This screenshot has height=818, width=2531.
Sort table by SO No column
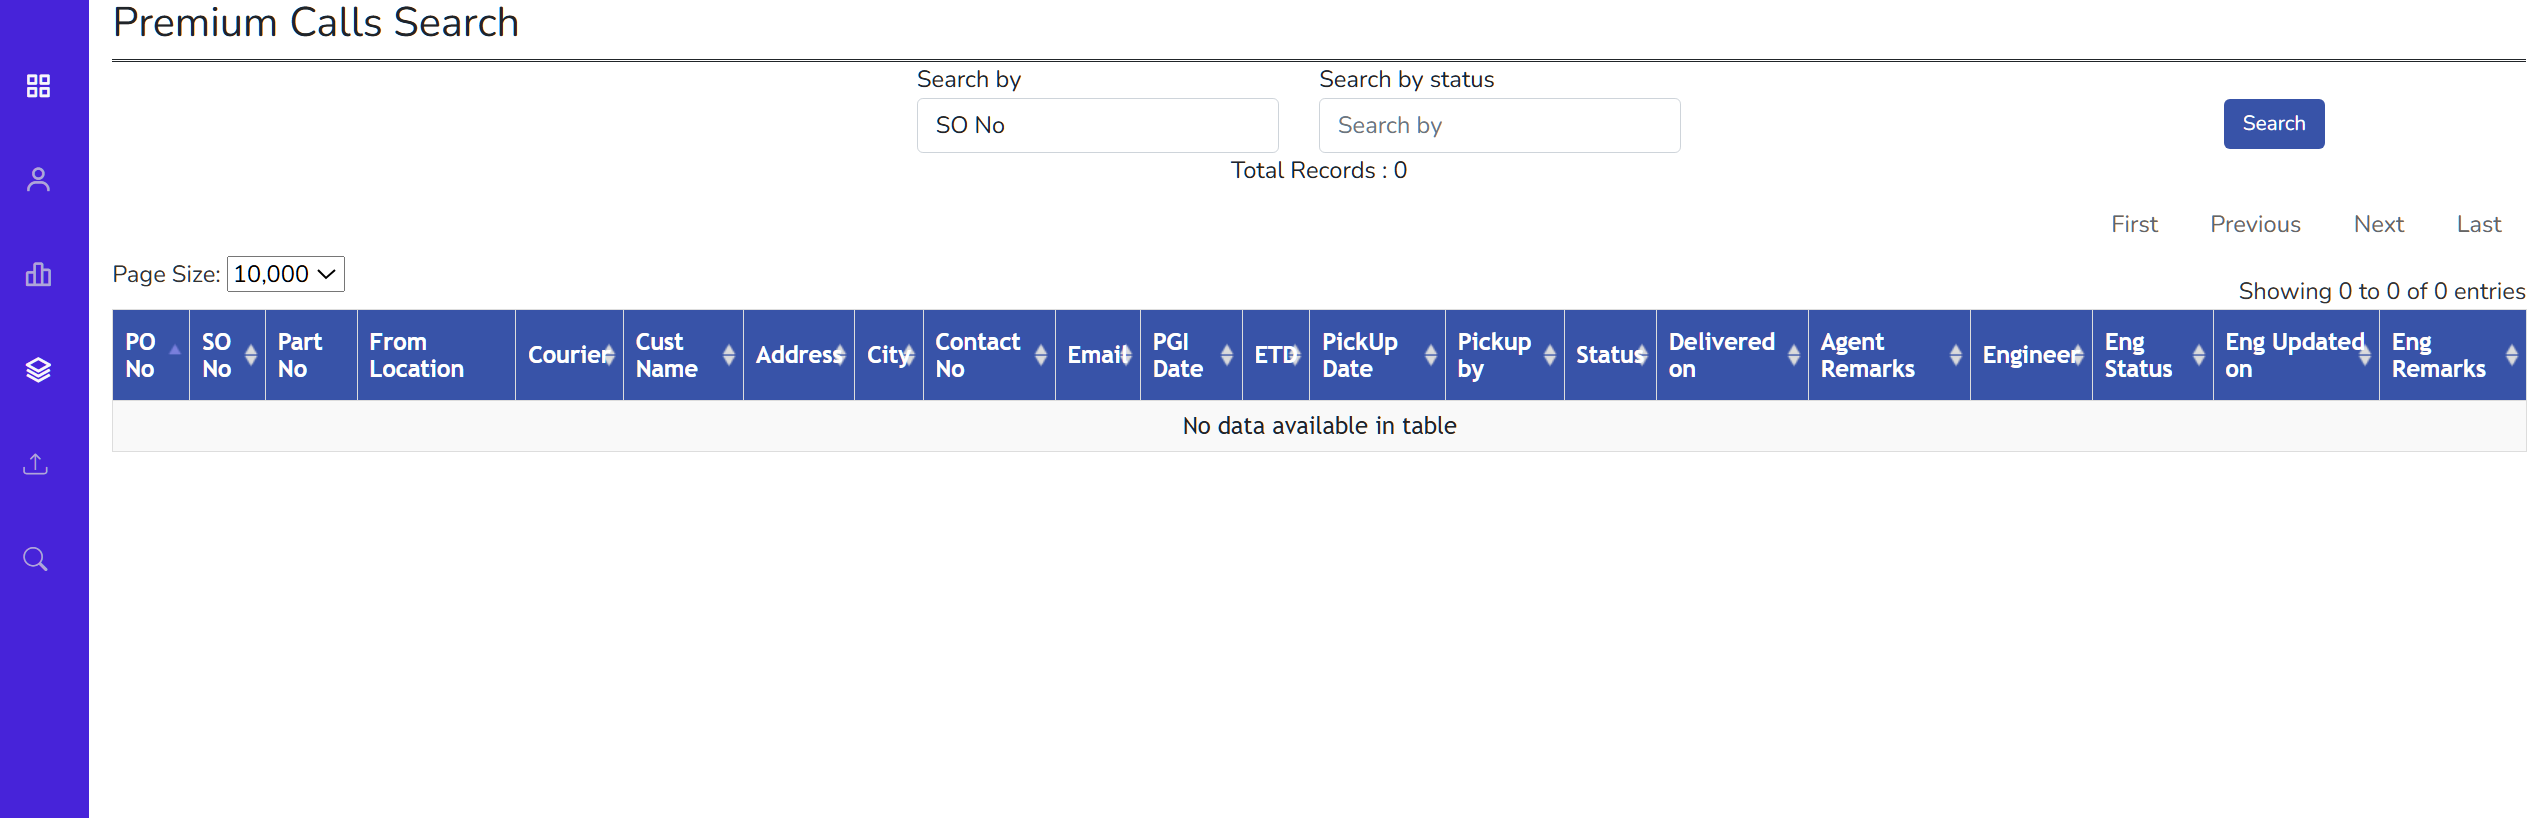tap(227, 355)
